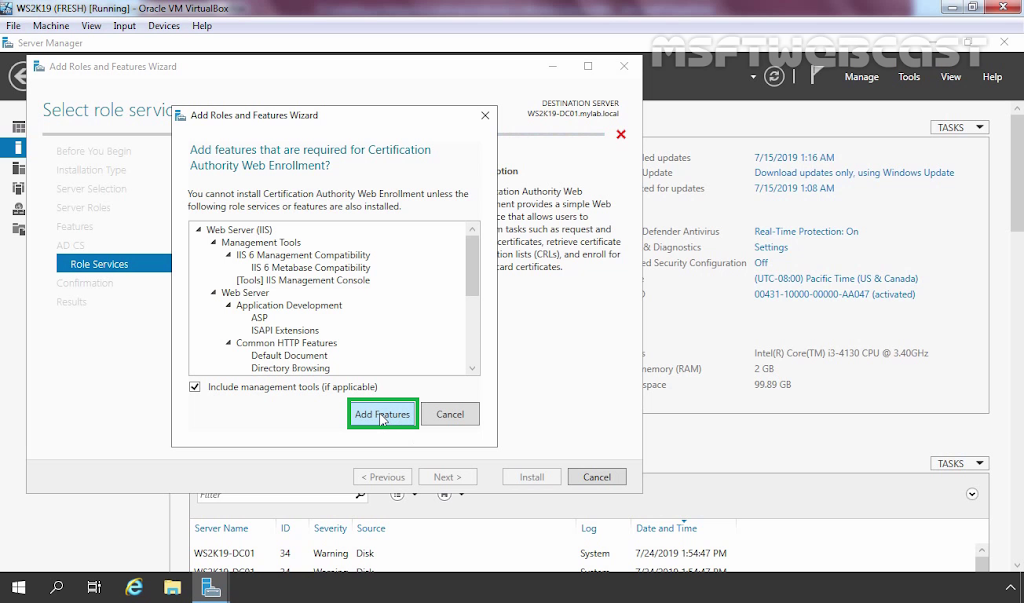Collapse the Web Server sub-node
The height and width of the screenshot is (603, 1024).
click(214, 293)
